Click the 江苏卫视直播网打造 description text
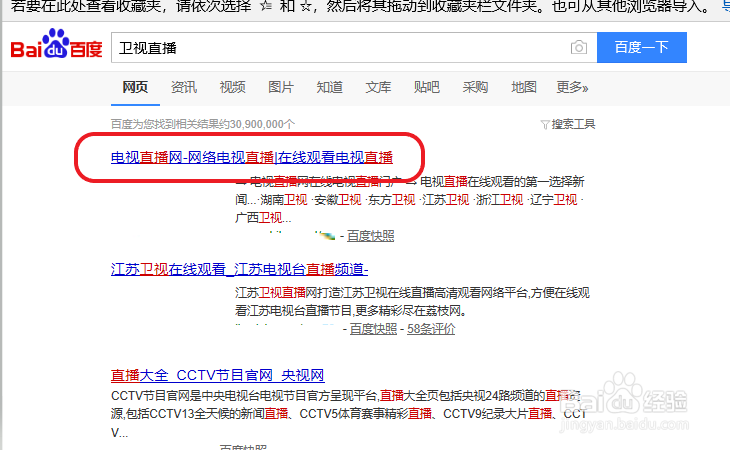The width and height of the screenshot is (730, 450). [412, 301]
